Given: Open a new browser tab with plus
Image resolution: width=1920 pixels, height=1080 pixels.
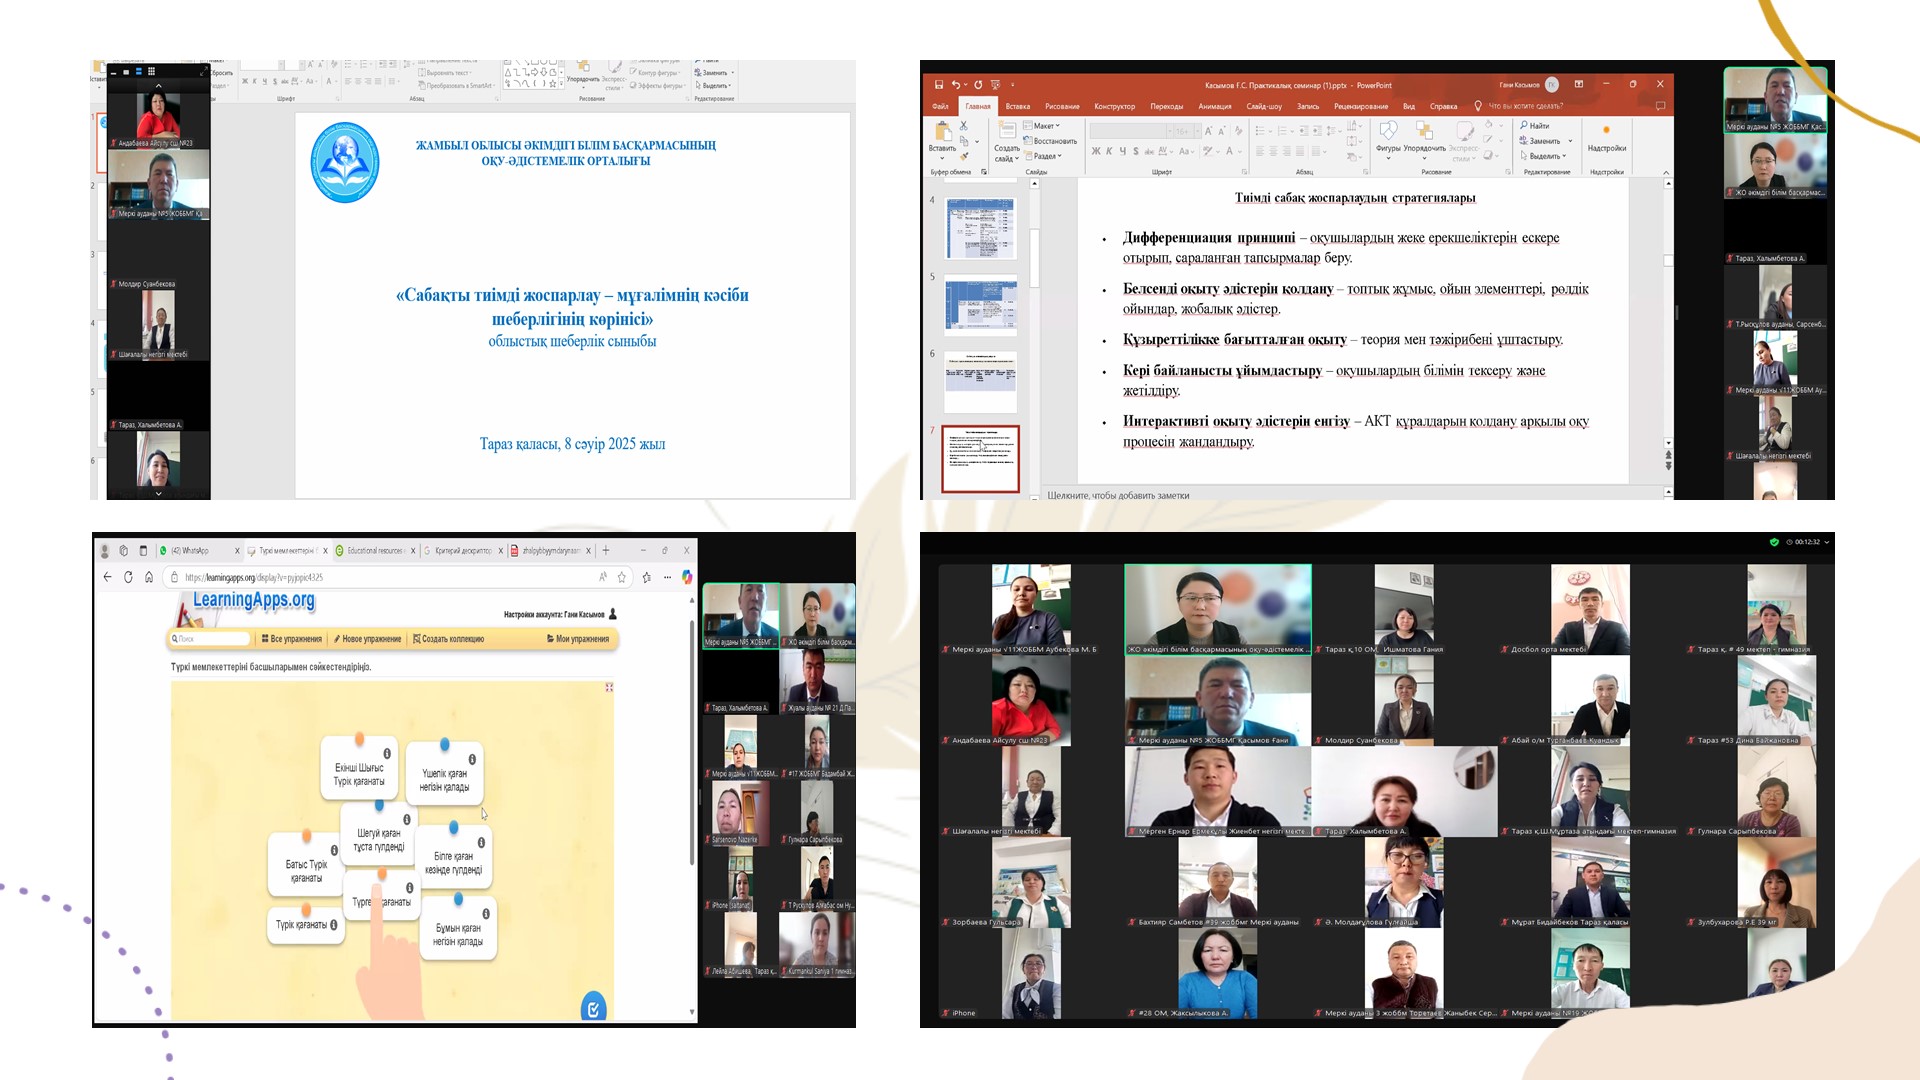Looking at the screenshot, I should tap(606, 550).
